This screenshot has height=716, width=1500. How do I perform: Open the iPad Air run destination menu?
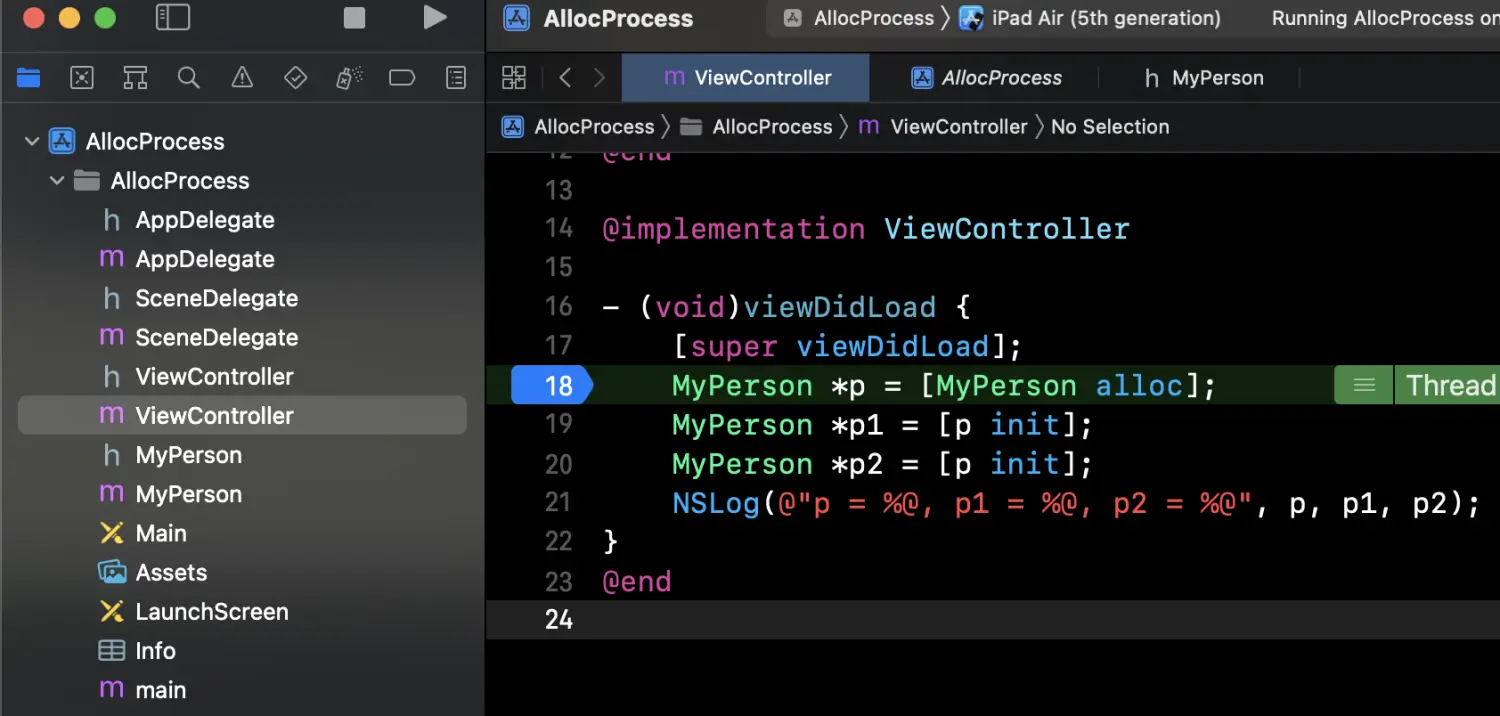pyautogui.click(x=1091, y=19)
